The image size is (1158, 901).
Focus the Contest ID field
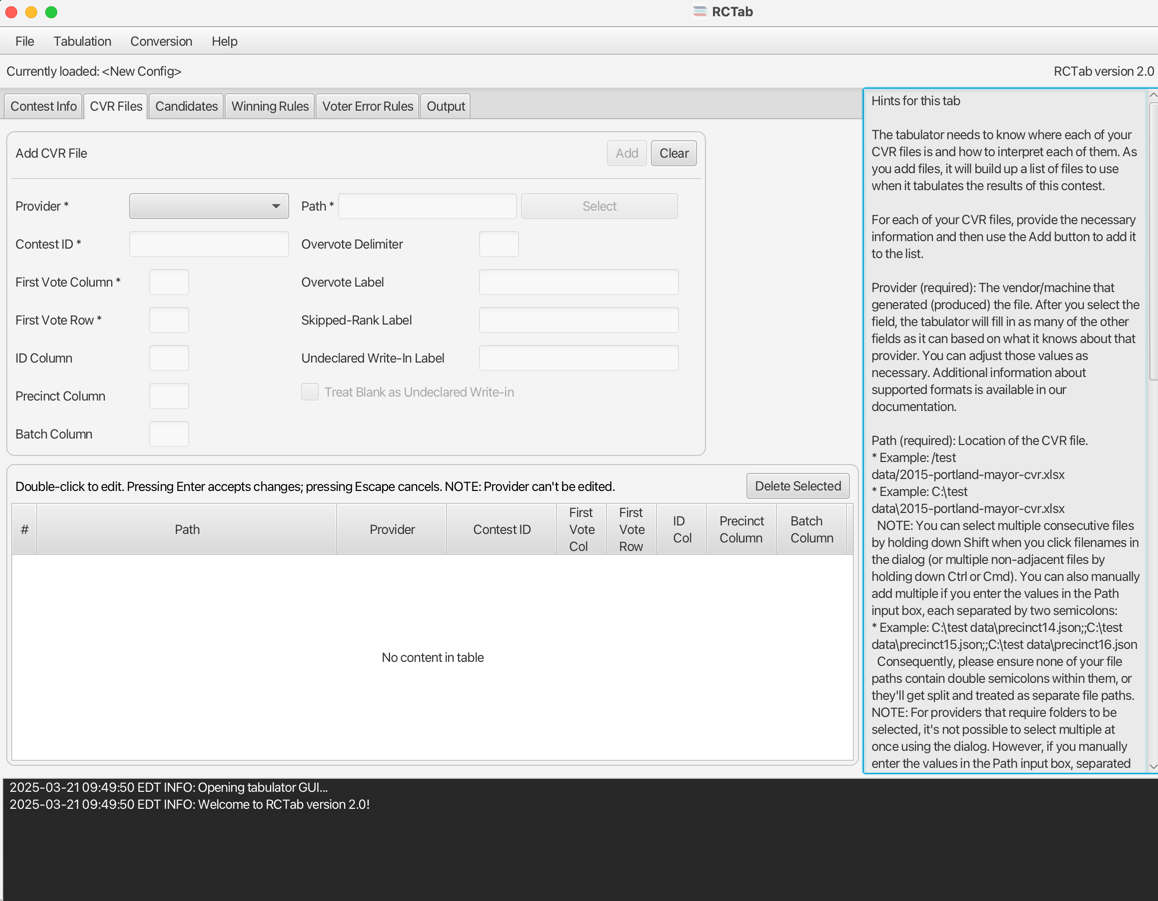[x=209, y=244]
